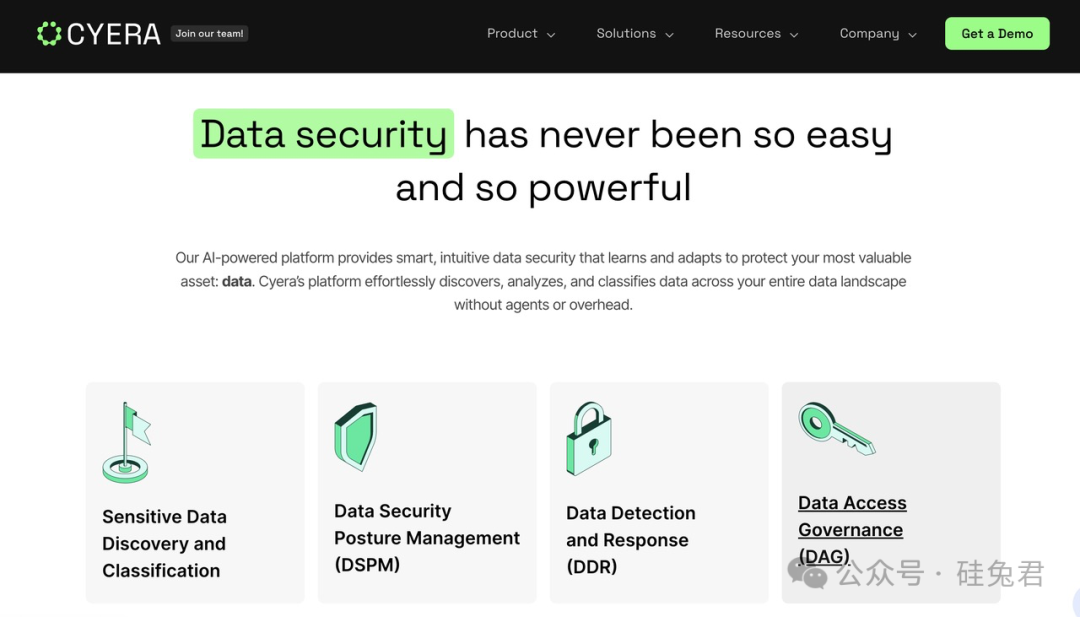1080x617 pixels.
Task: Click the Cyera logo icon
Action: [x=48, y=34]
